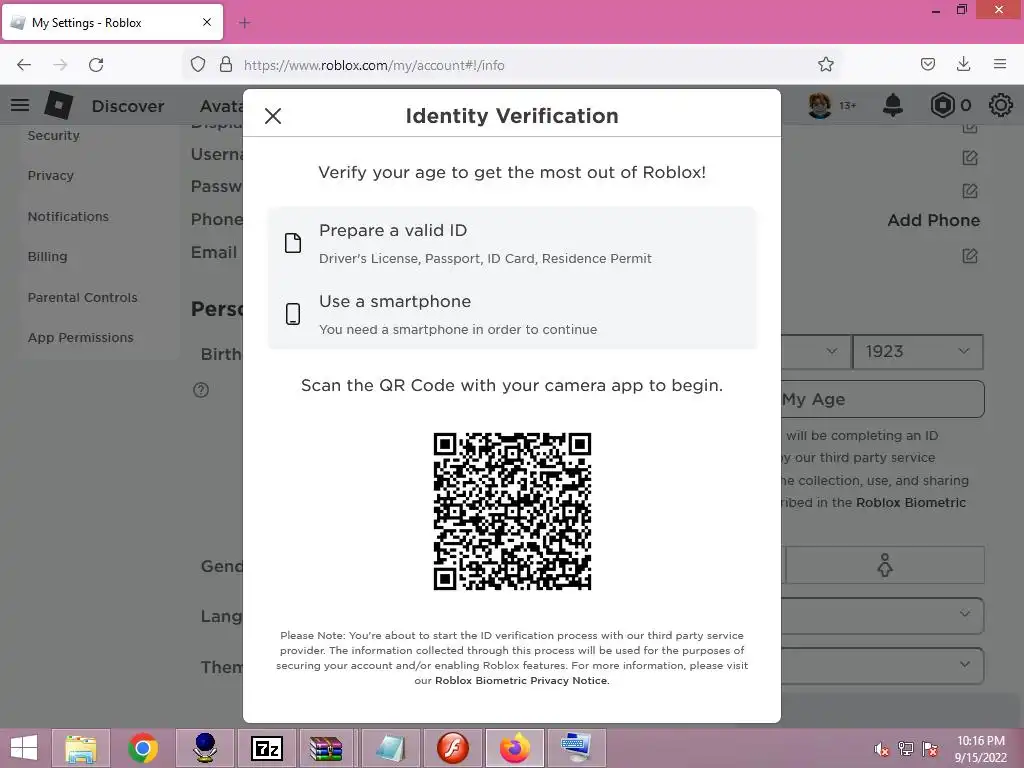Click the birthday help question mark icon
Image resolution: width=1024 pixels, height=768 pixels.
point(201,390)
